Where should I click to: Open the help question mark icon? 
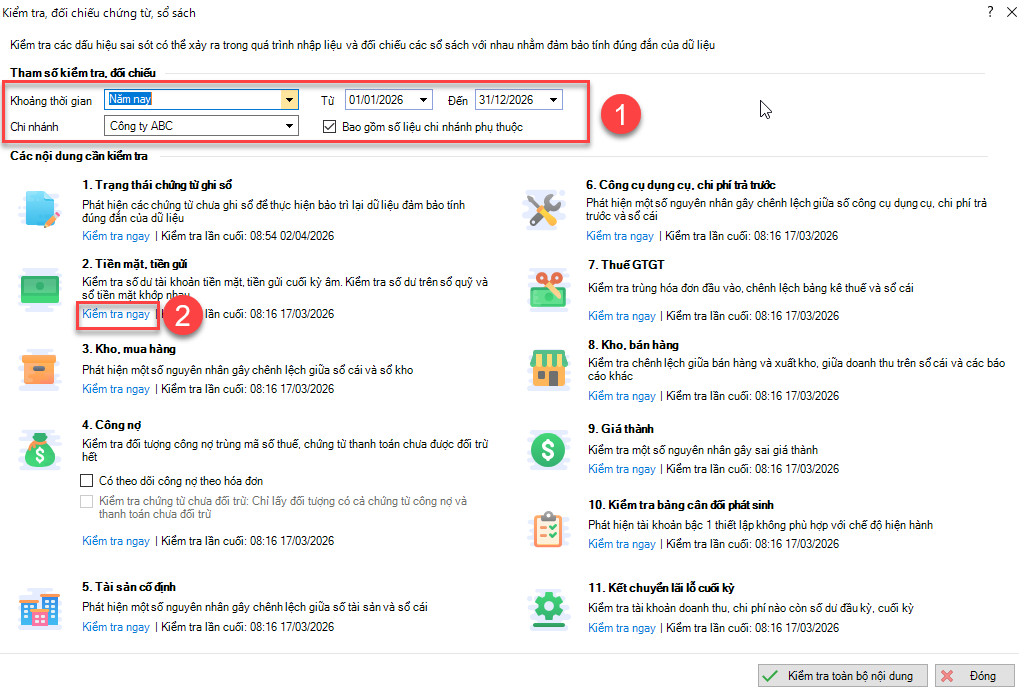990,12
